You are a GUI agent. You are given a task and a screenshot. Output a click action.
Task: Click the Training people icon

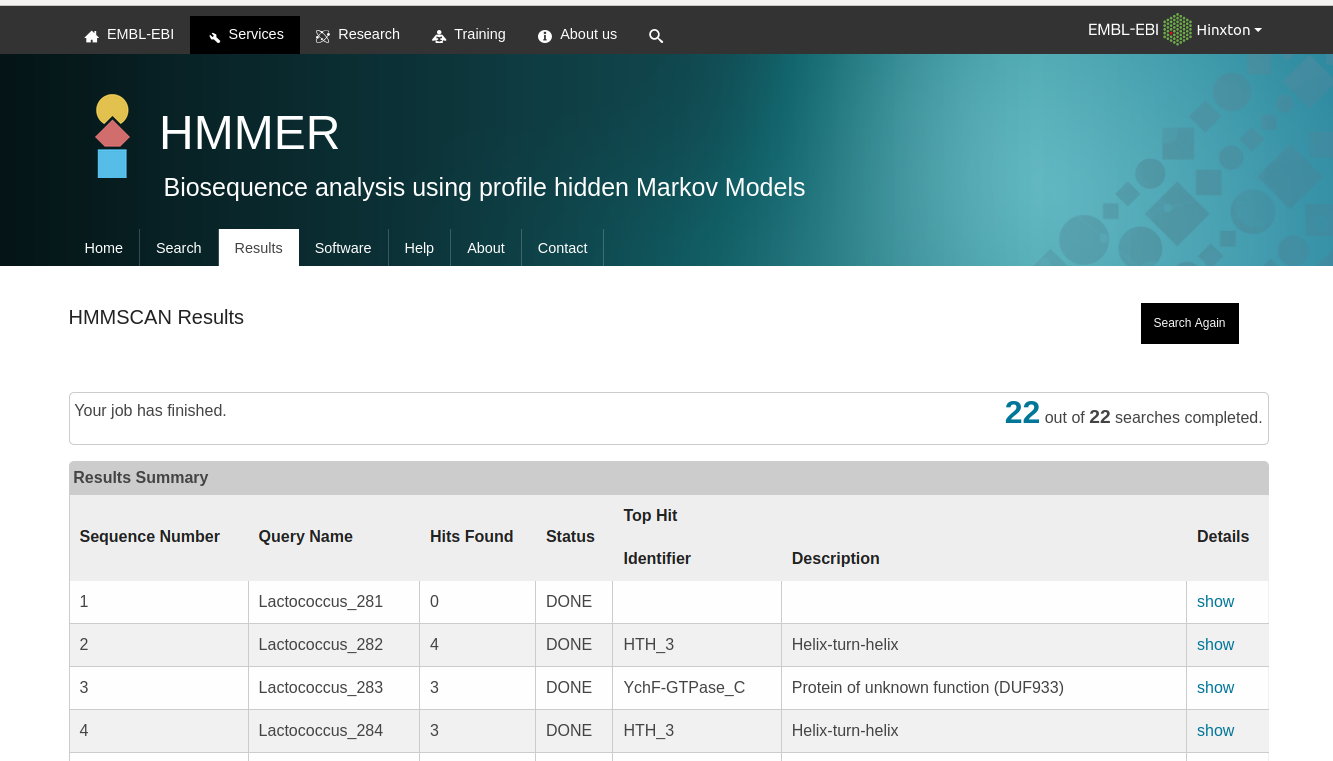coord(439,36)
